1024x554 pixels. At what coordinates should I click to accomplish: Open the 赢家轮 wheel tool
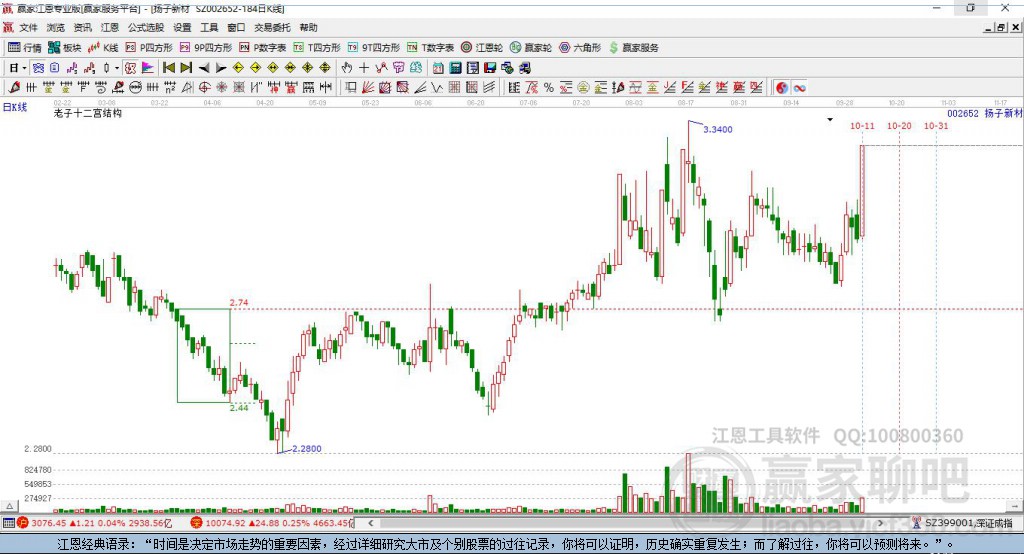pyautogui.click(x=531, y=48)
